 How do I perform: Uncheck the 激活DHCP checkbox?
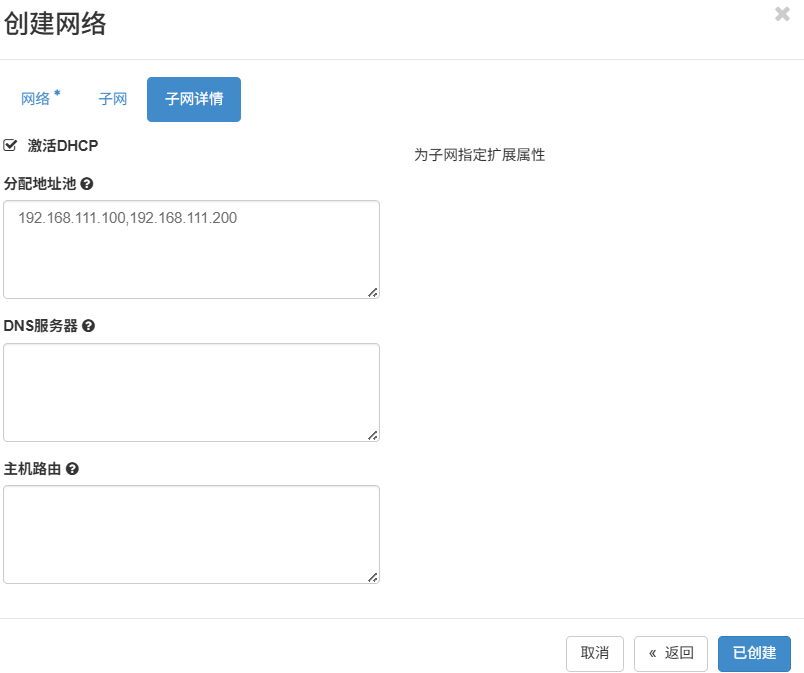[10, 146]
